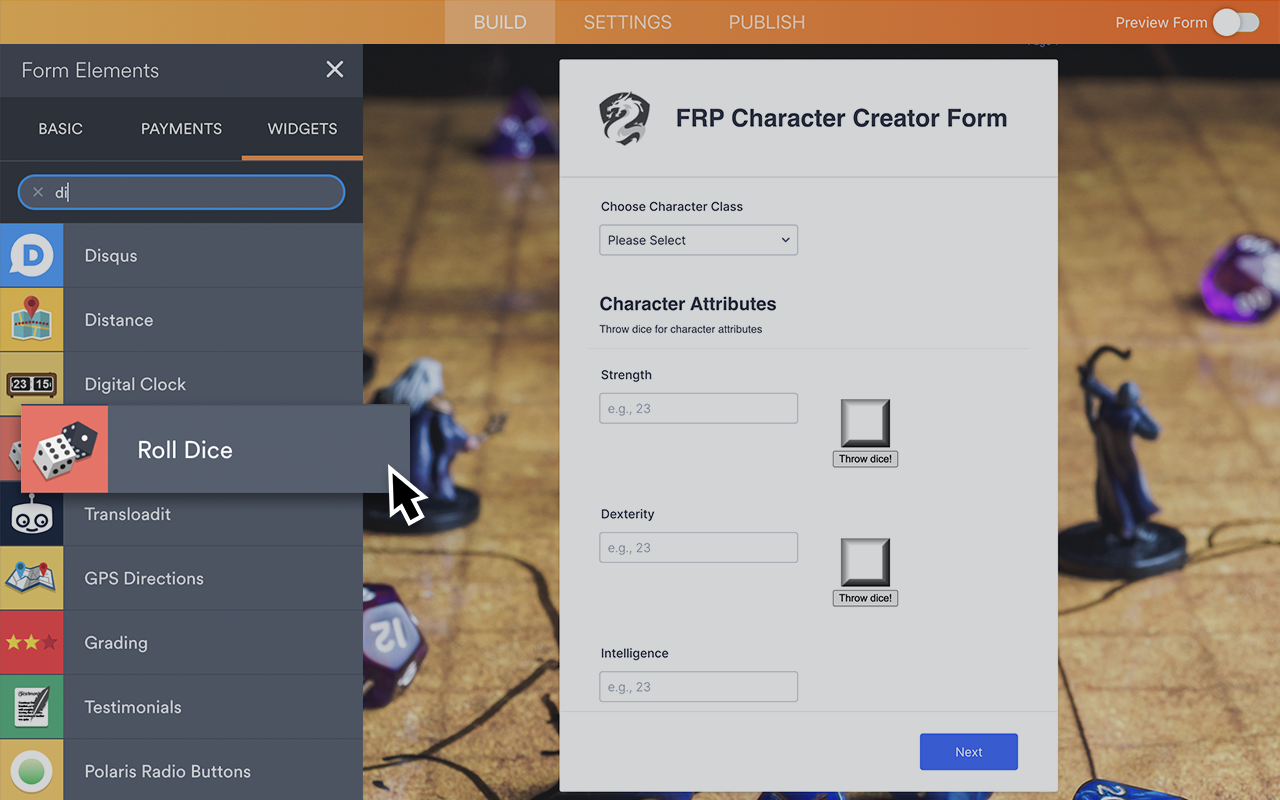
Task: Clear the widget search field text
Action: pos(38,192)
